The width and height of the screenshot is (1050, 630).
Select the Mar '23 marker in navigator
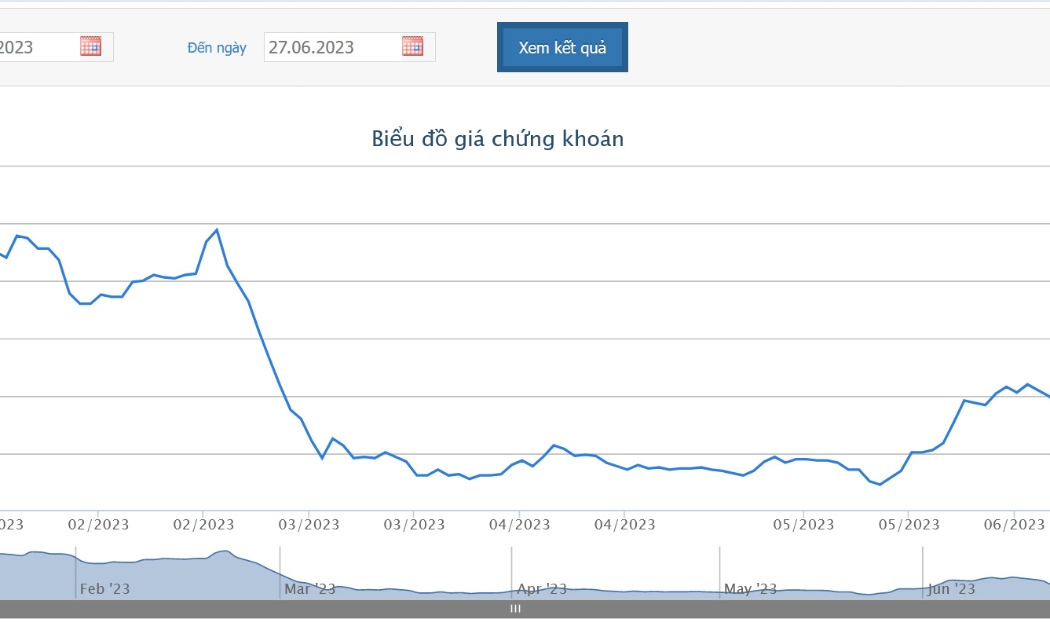pos(309,588)
